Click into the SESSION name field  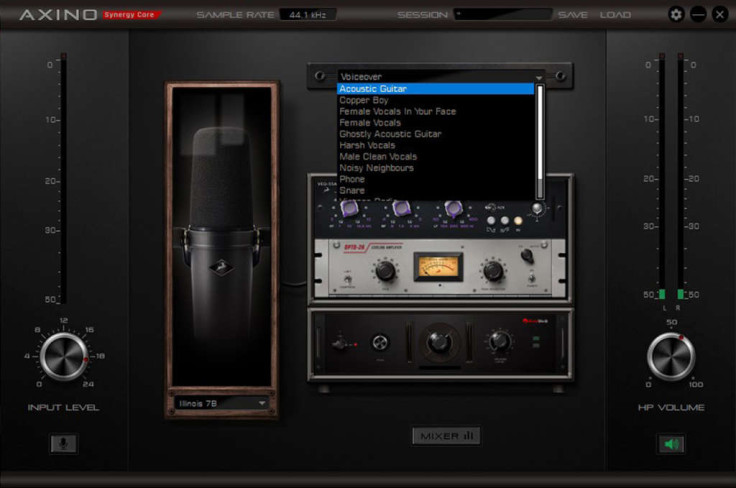(x=503, y=15)
